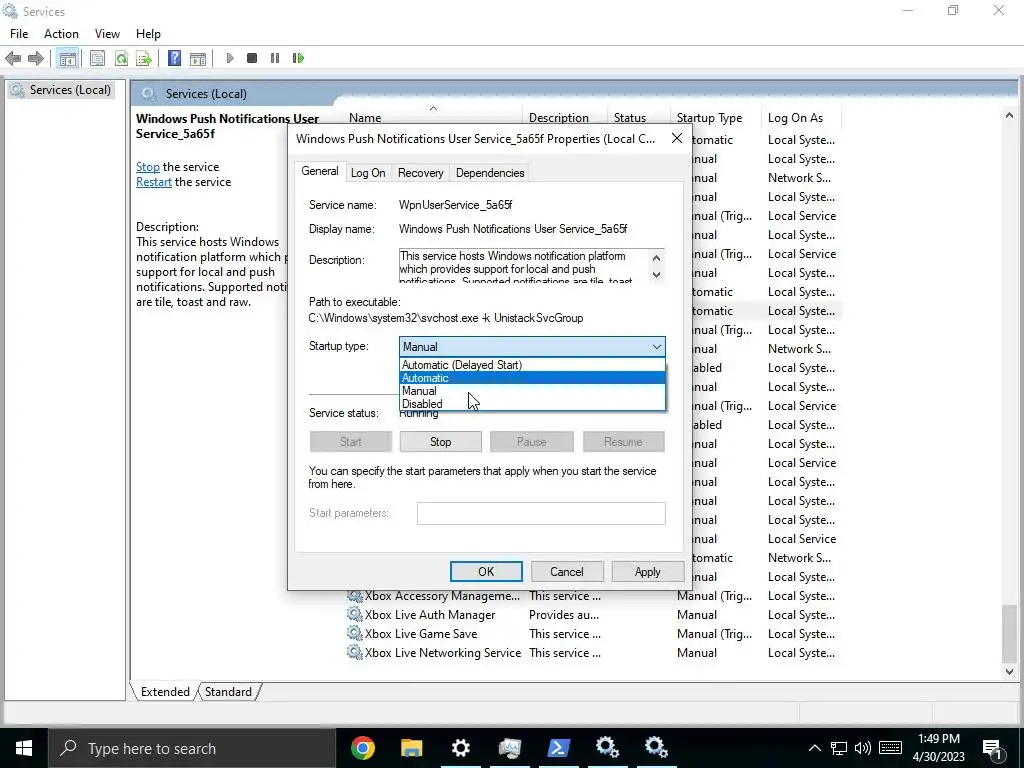The image size is (1024, 768).
Task: Click the Stop button in the properties dialog
Action: click(440, 442)
